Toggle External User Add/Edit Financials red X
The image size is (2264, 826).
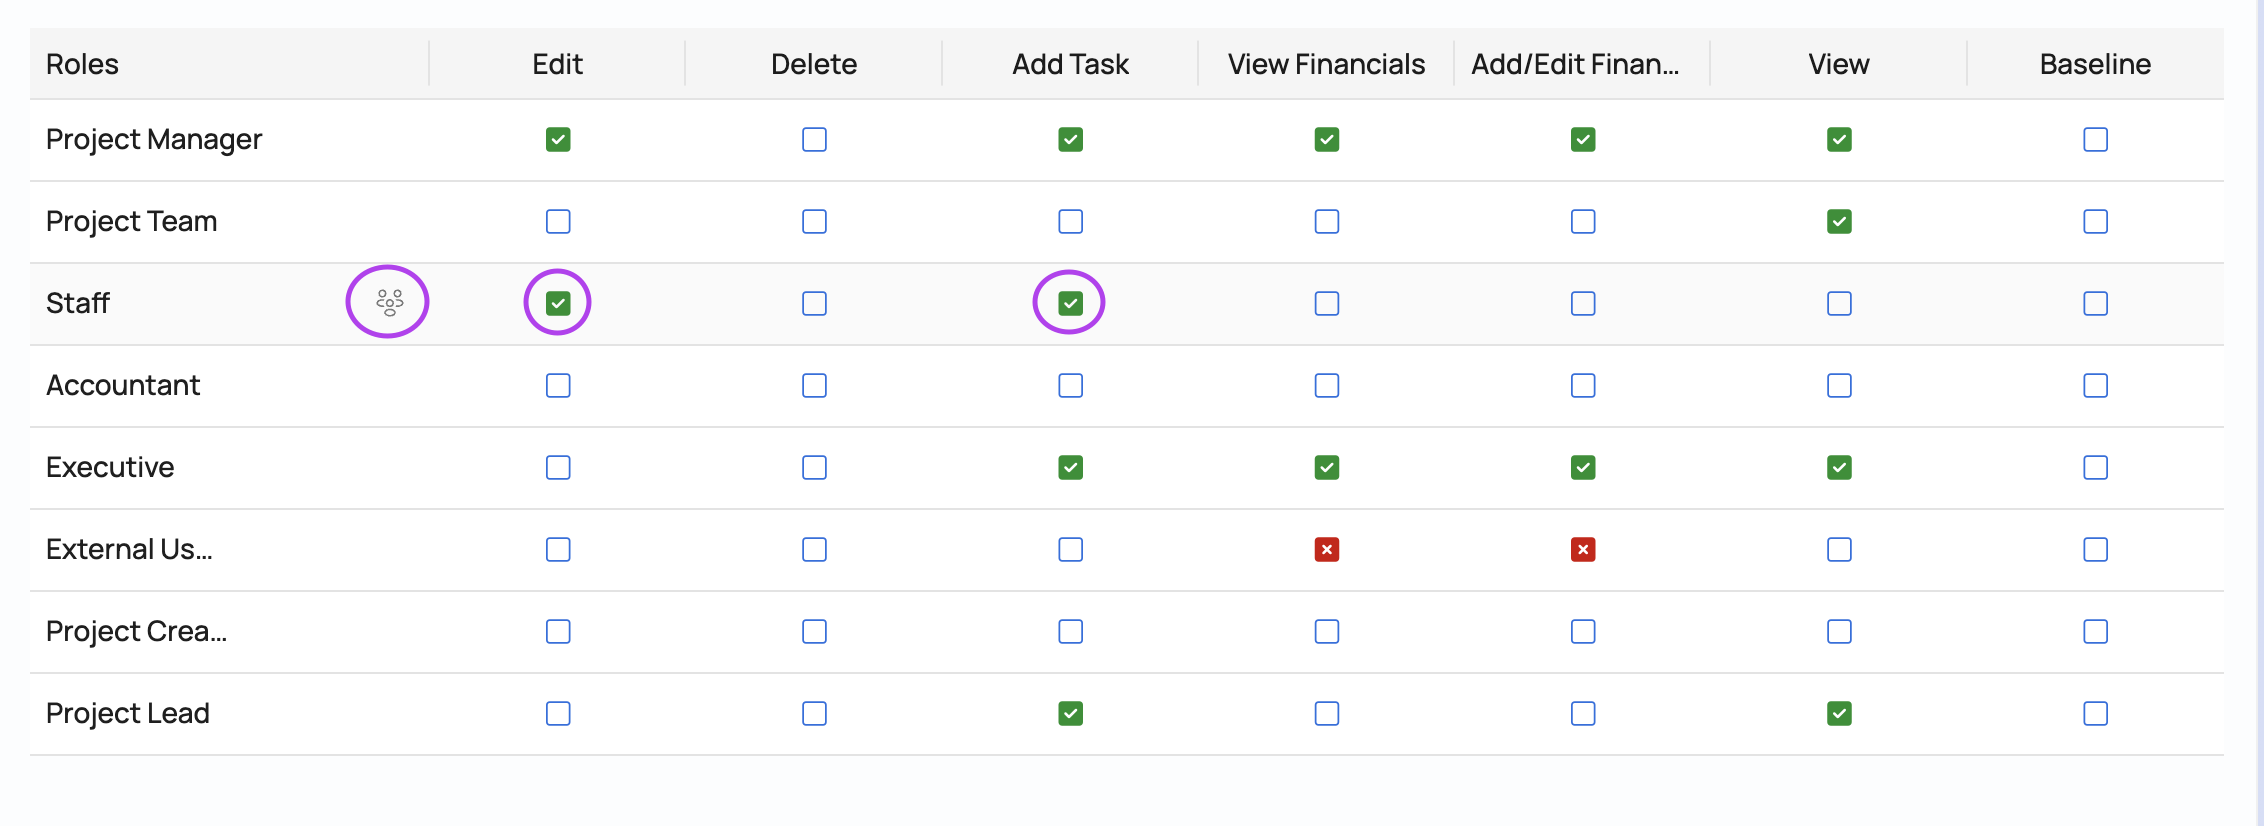(x=1582, y=549)
